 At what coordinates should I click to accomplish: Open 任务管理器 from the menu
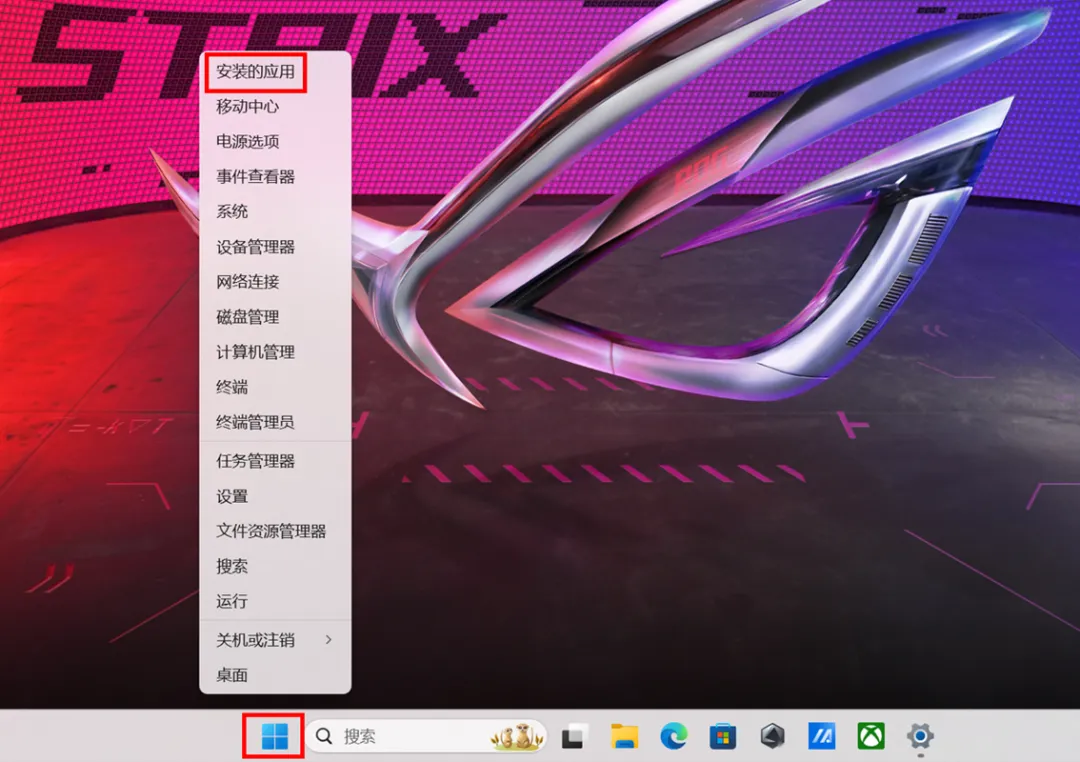click(x=275, y=462)
